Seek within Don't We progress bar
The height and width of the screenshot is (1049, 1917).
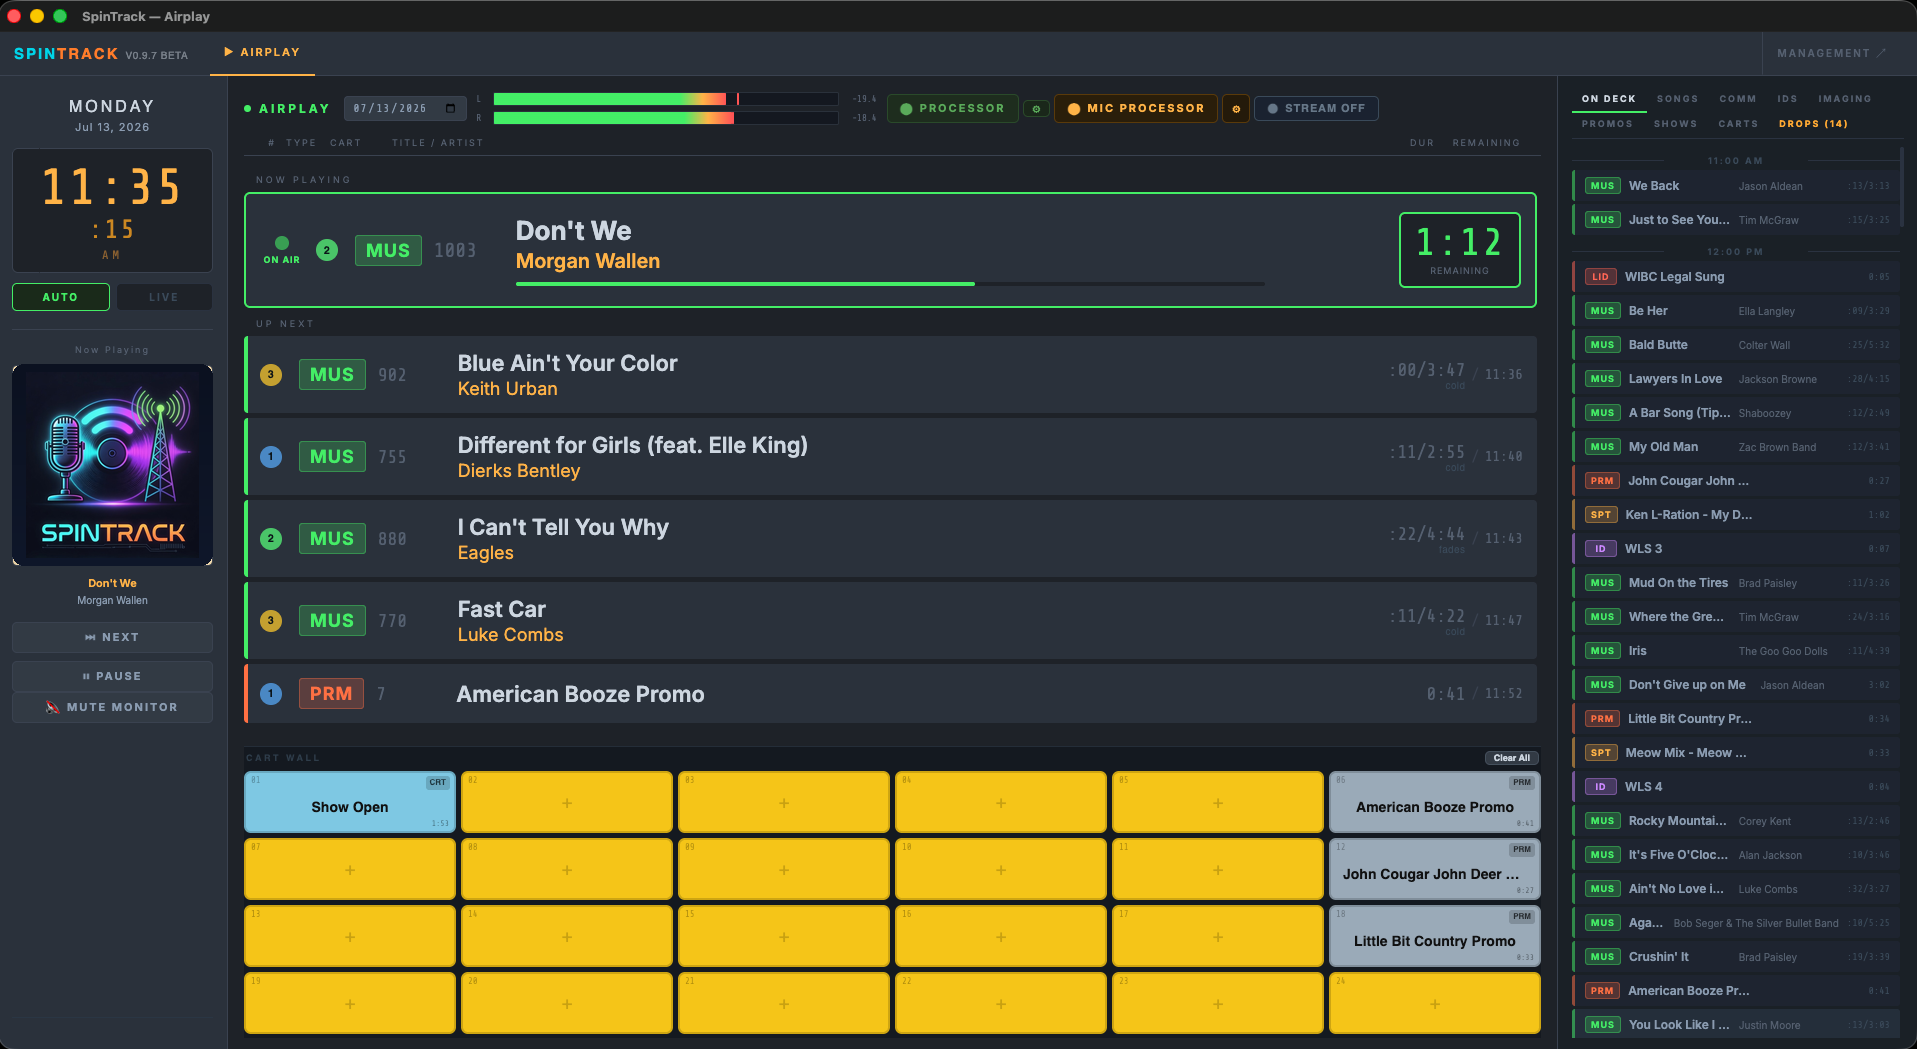[890, 284]
